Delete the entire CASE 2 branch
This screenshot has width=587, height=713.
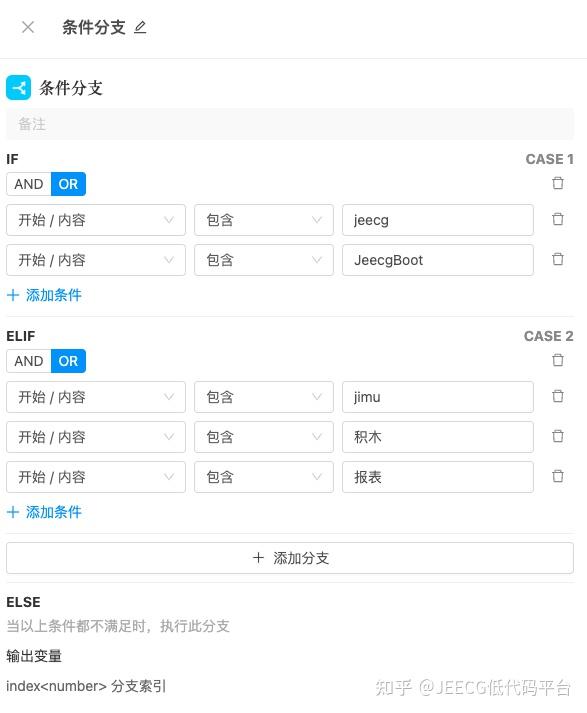(557, 361)
